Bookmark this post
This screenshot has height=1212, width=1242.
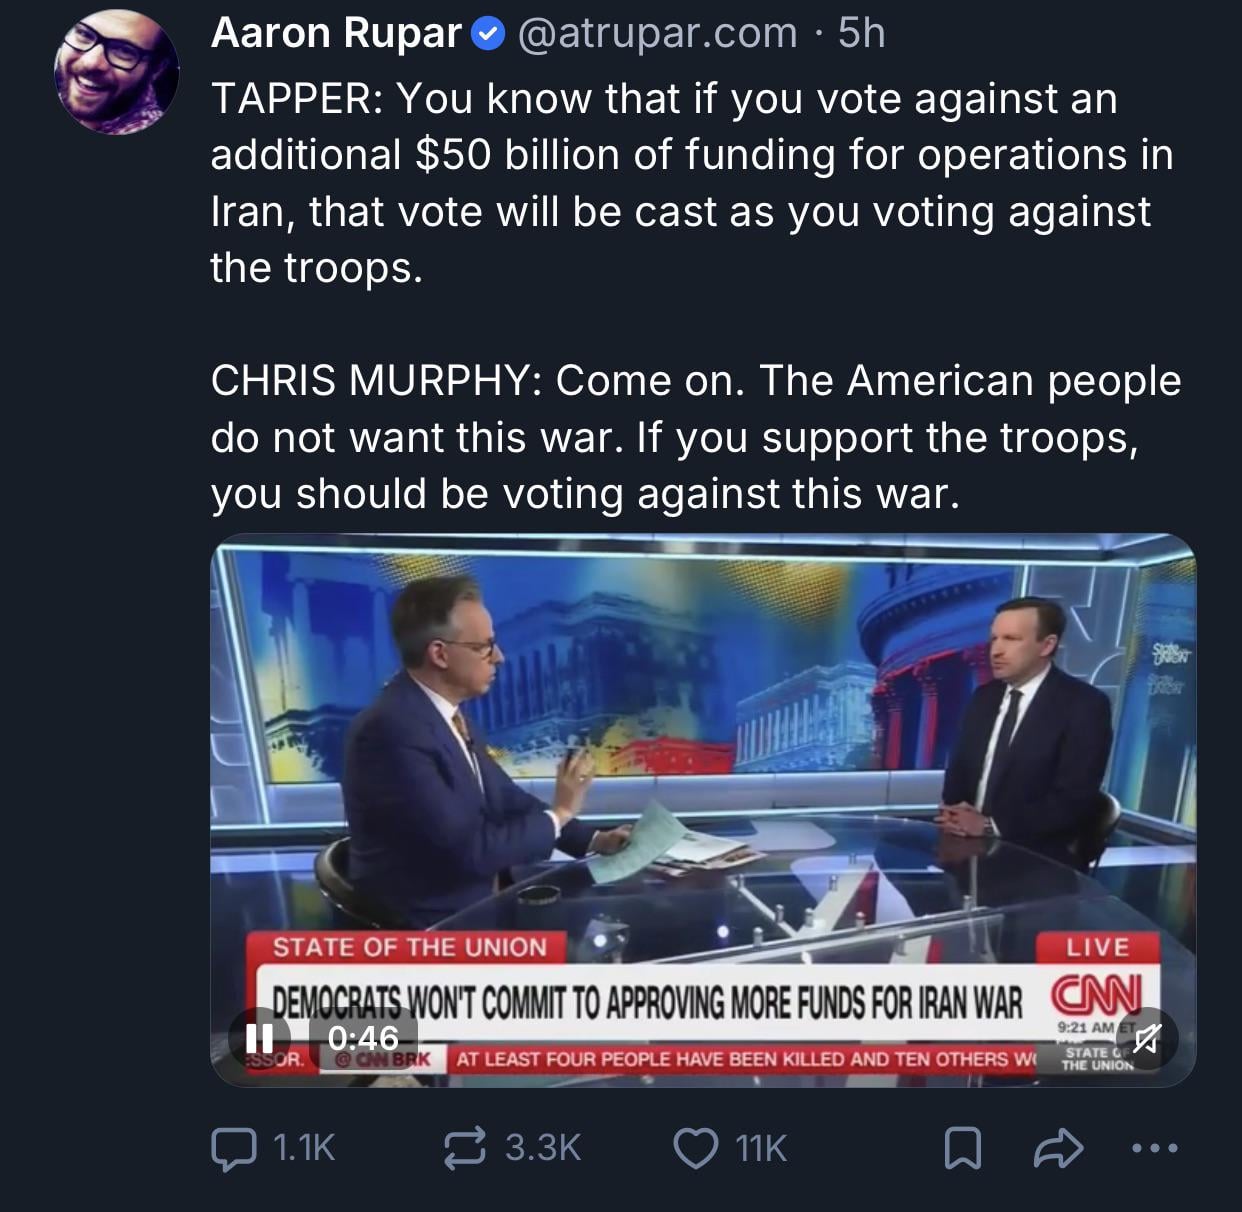pos(962,1148)
